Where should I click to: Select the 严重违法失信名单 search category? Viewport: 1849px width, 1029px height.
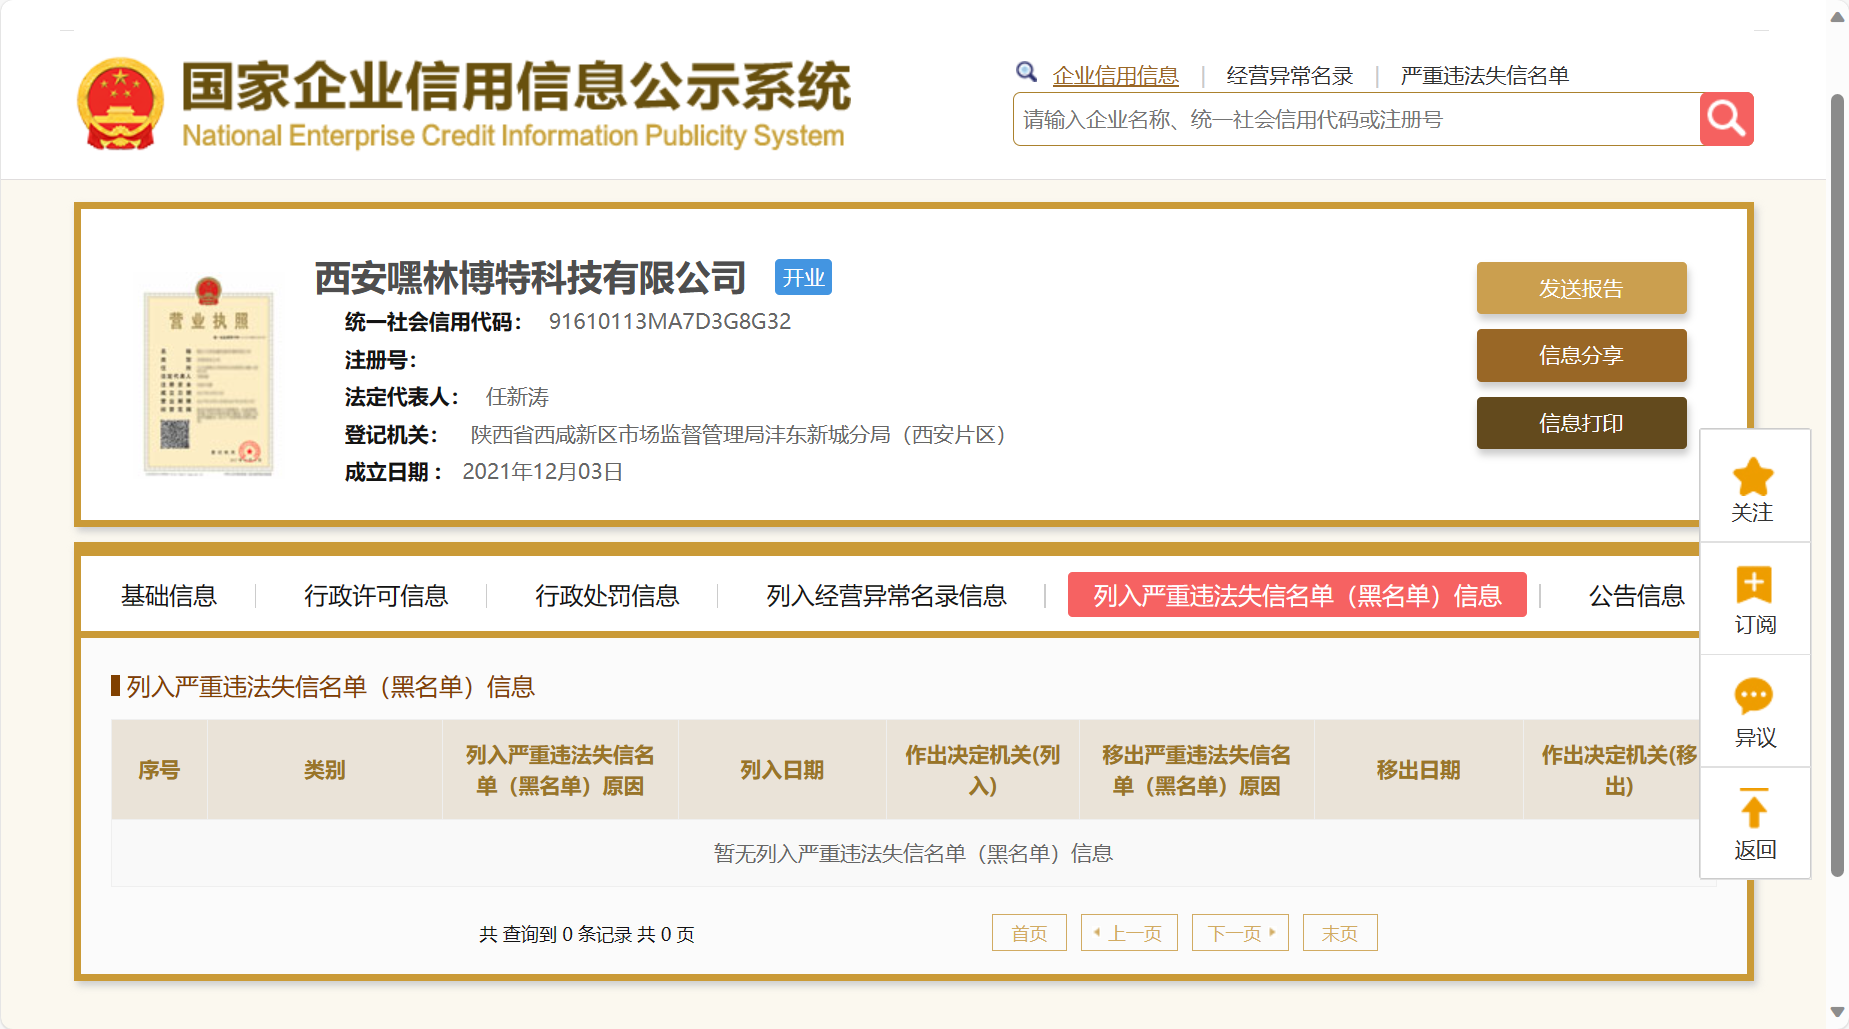click(1484, 76)
